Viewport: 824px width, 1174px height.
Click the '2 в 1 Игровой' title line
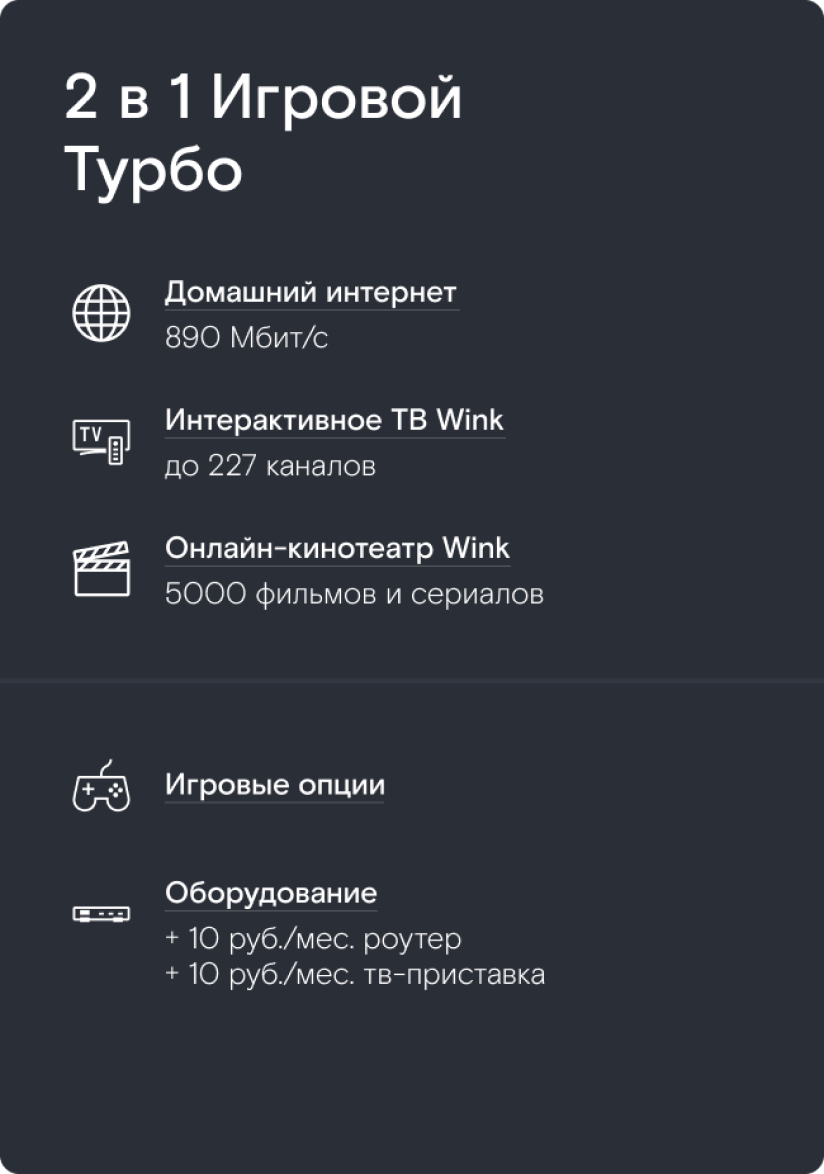point(264,100)
